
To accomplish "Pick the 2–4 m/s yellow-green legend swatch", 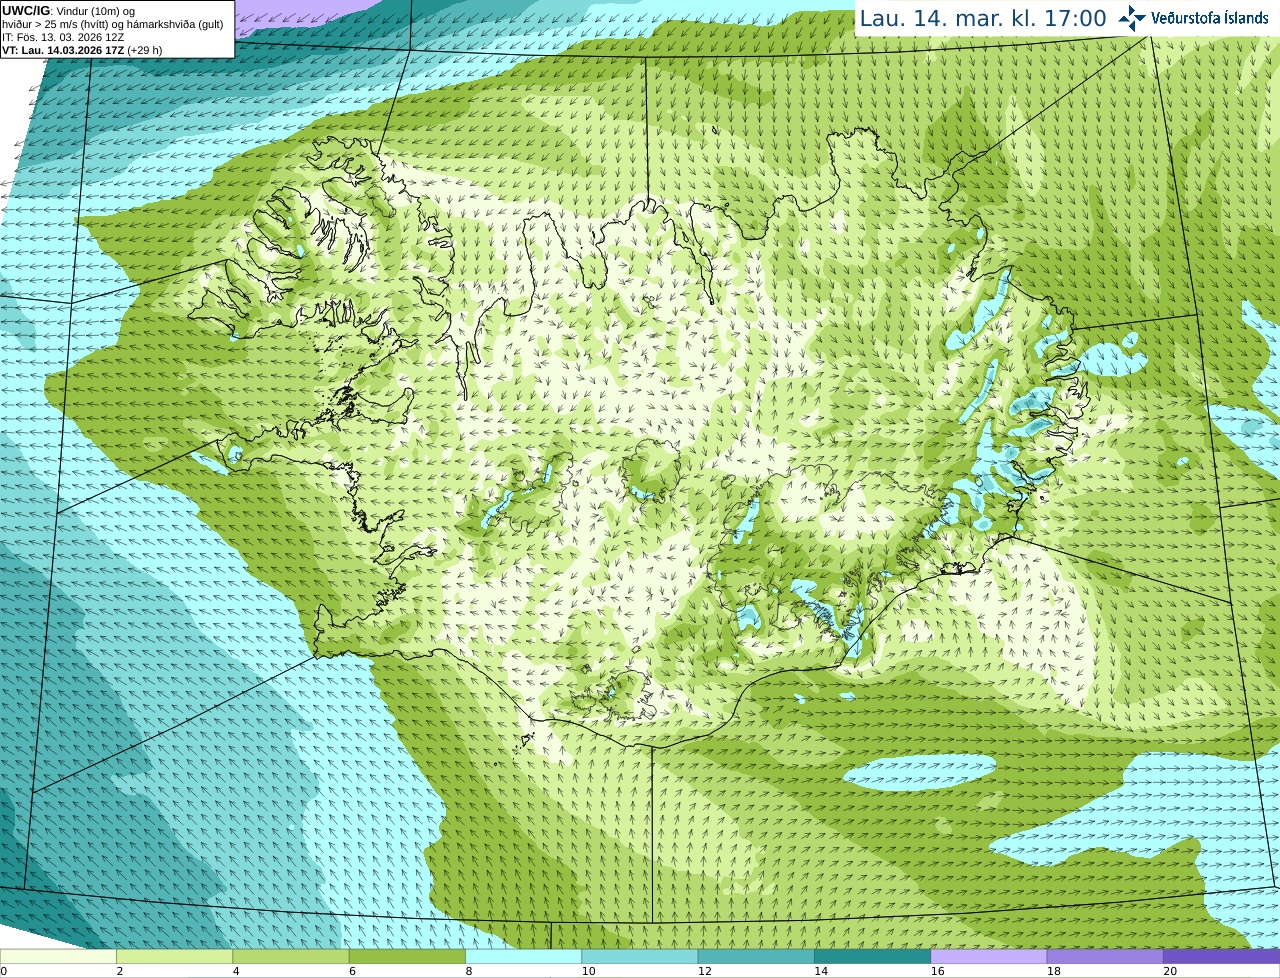I will coord(174,956).
